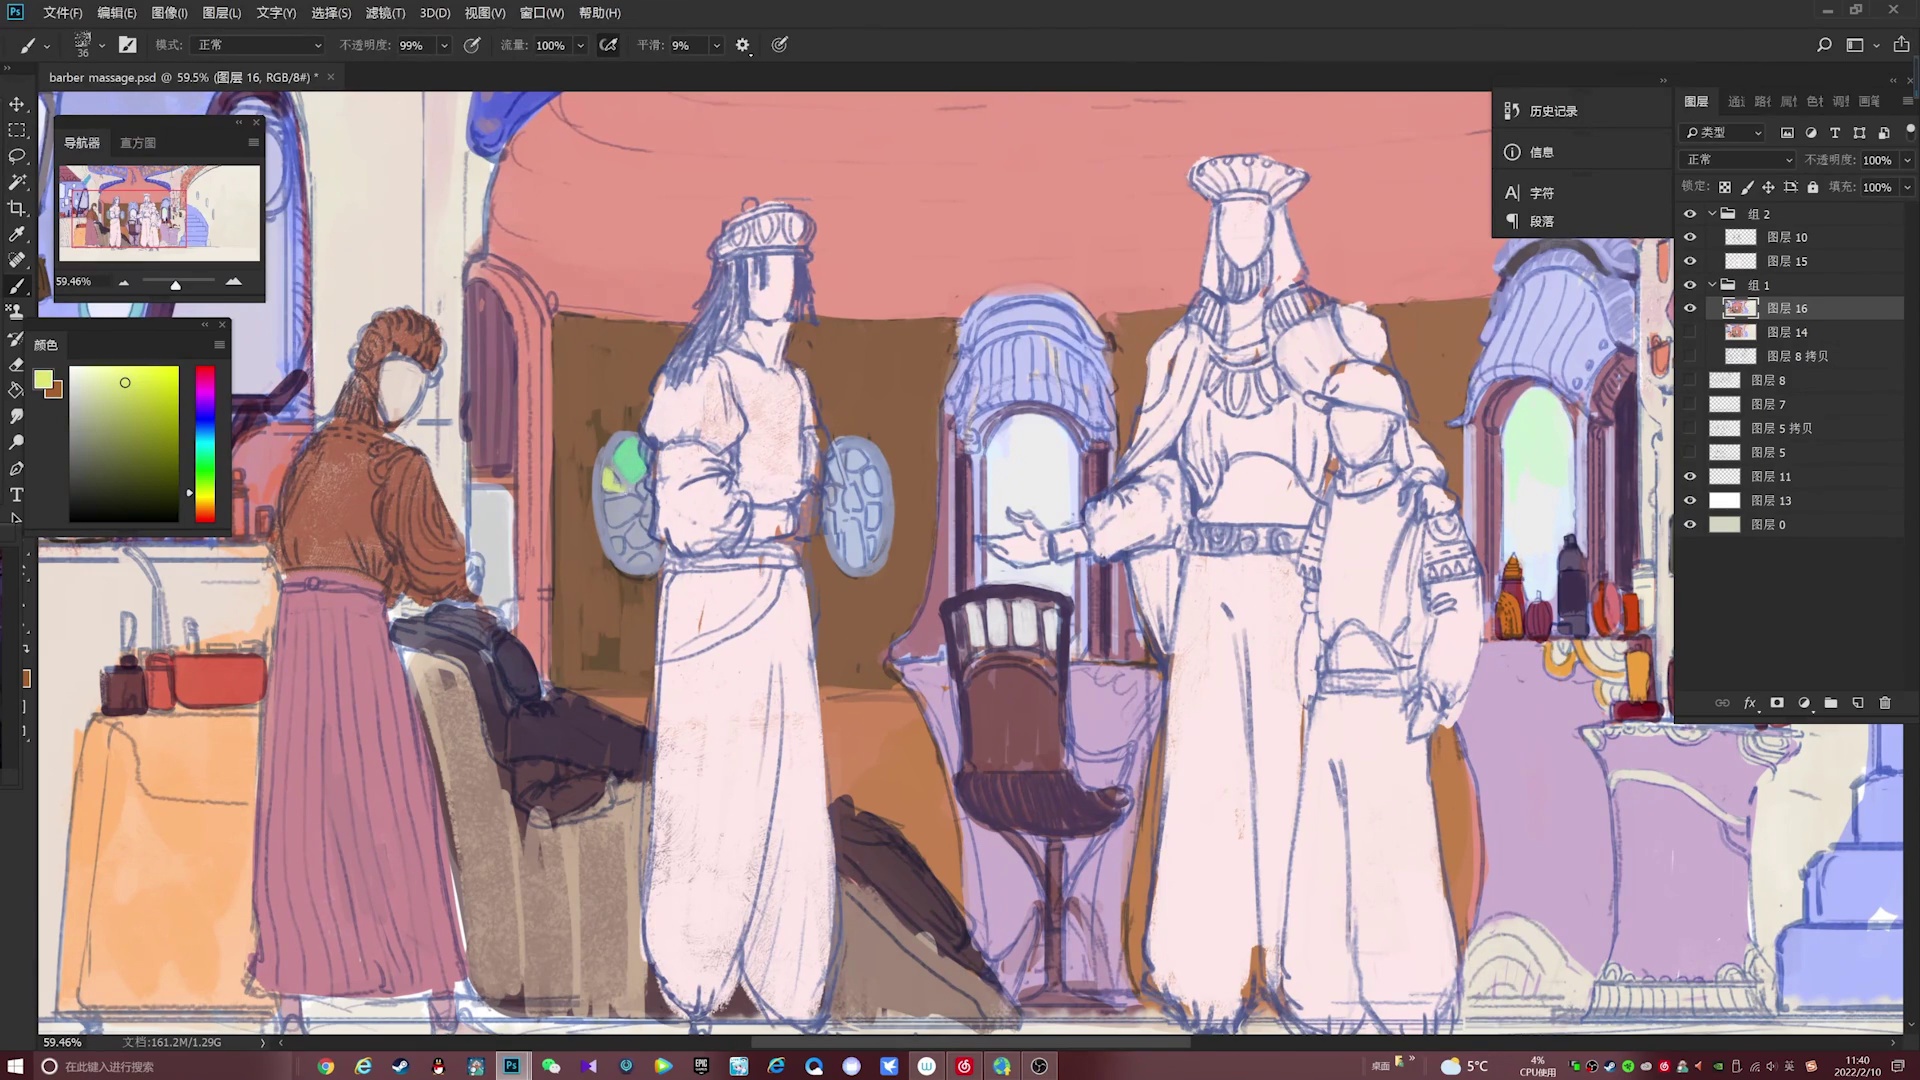
Task: Select the Brush tool in left toolbar
Action: tap(17, 286)
